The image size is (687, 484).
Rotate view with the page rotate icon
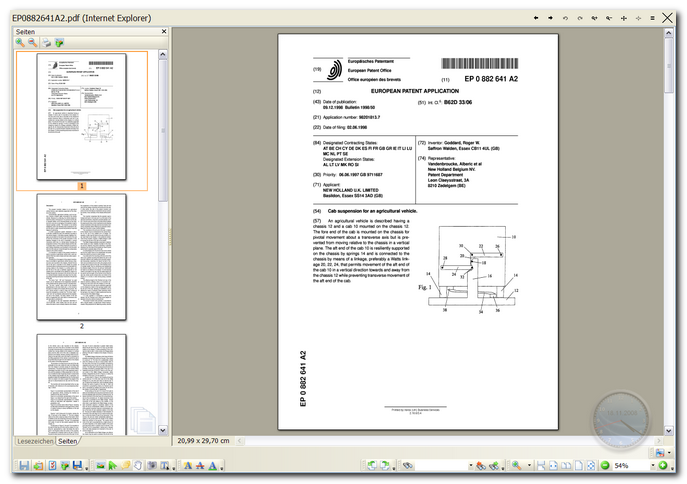coord(372,466)
